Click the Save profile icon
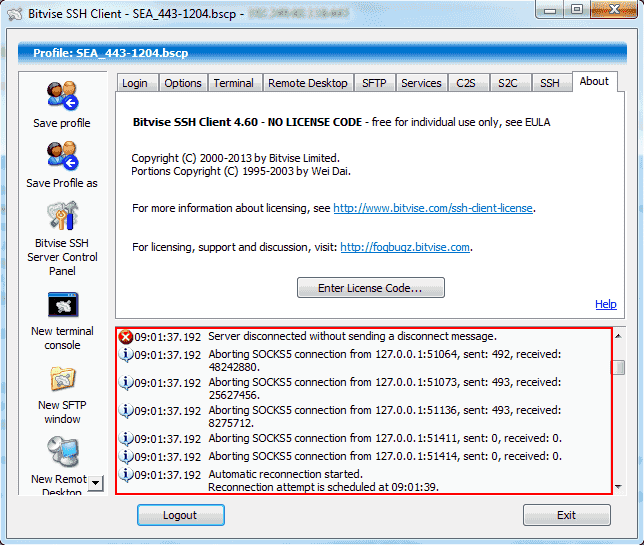644x545 pixels. (62, 96)
